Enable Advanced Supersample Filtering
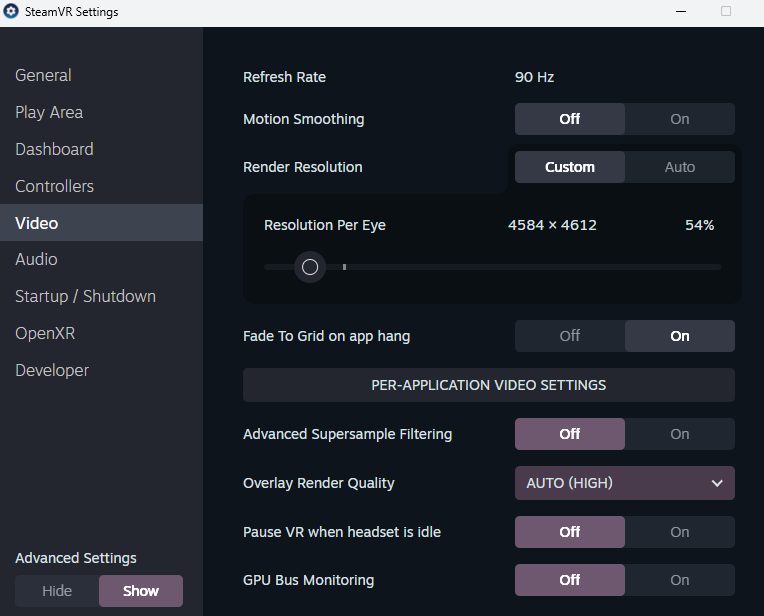 (679, 434)
